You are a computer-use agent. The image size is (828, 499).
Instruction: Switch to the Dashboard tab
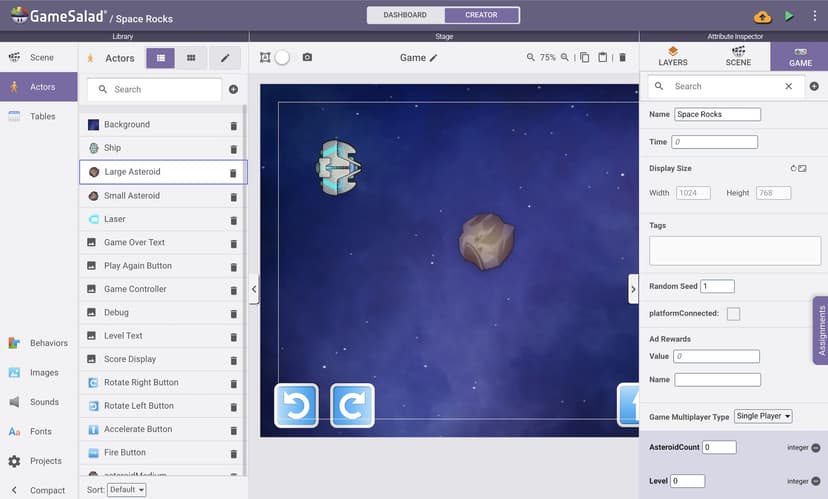tap(405, 15)
